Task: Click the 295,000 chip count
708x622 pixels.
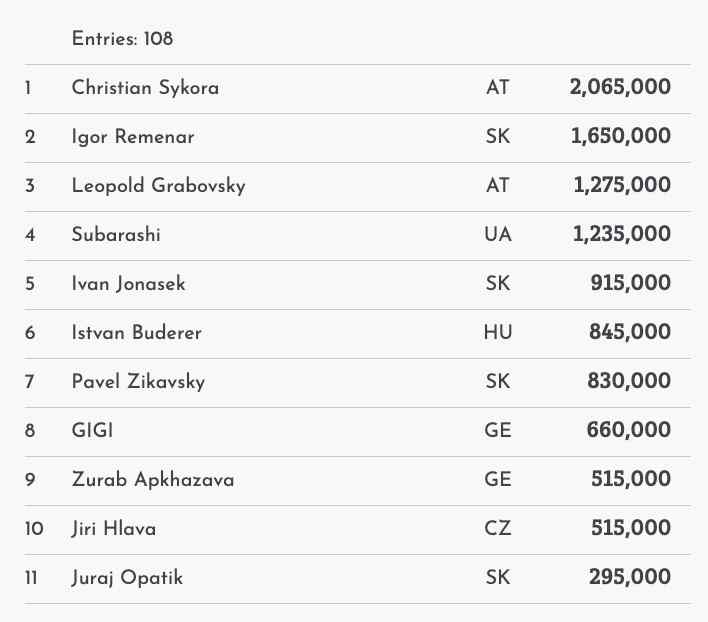Action: tap(629, 578)
